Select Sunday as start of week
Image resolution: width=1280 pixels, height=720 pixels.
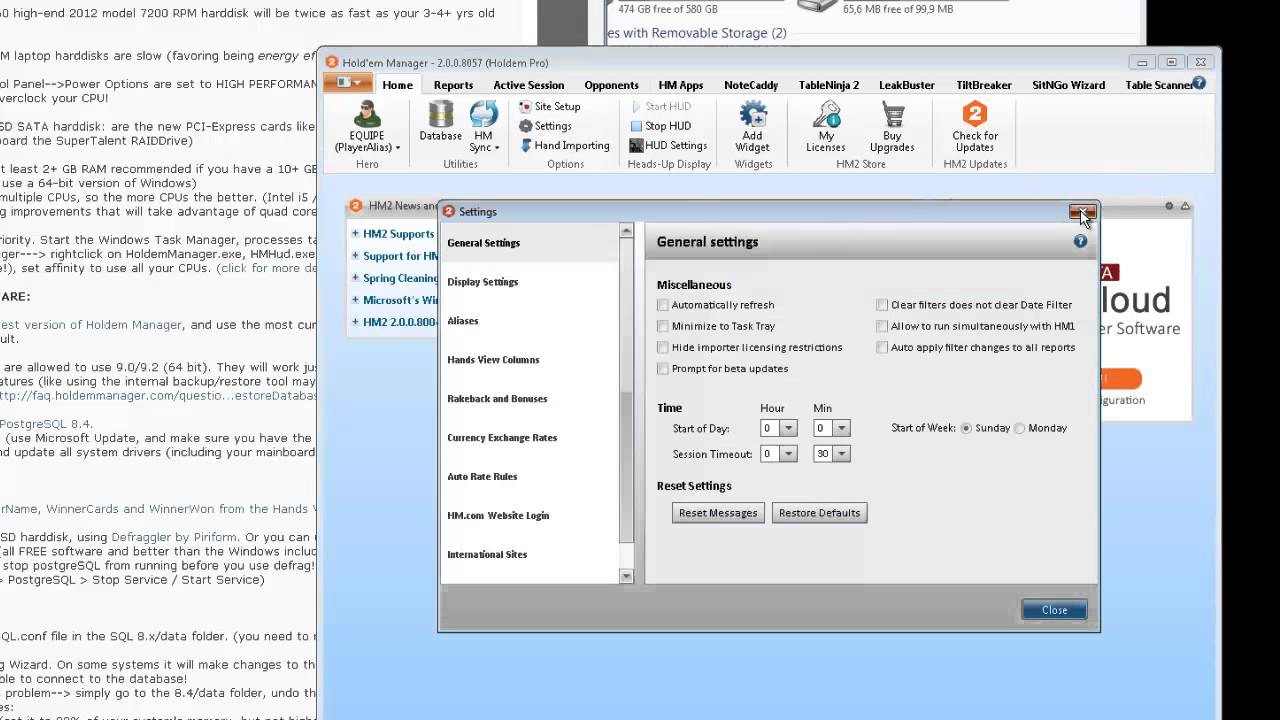click(x=966, y=428)
